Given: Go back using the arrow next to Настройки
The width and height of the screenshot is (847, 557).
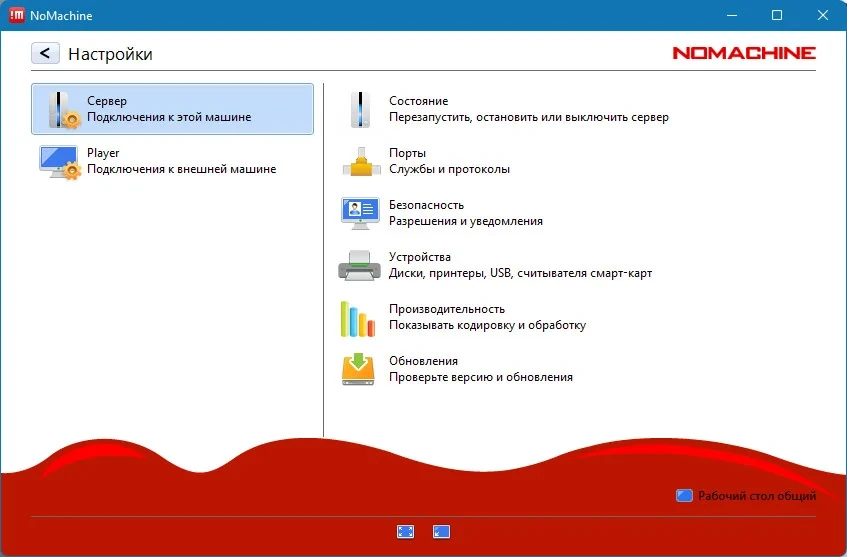Looking at the screenshot, I should [x=45, y=53].
